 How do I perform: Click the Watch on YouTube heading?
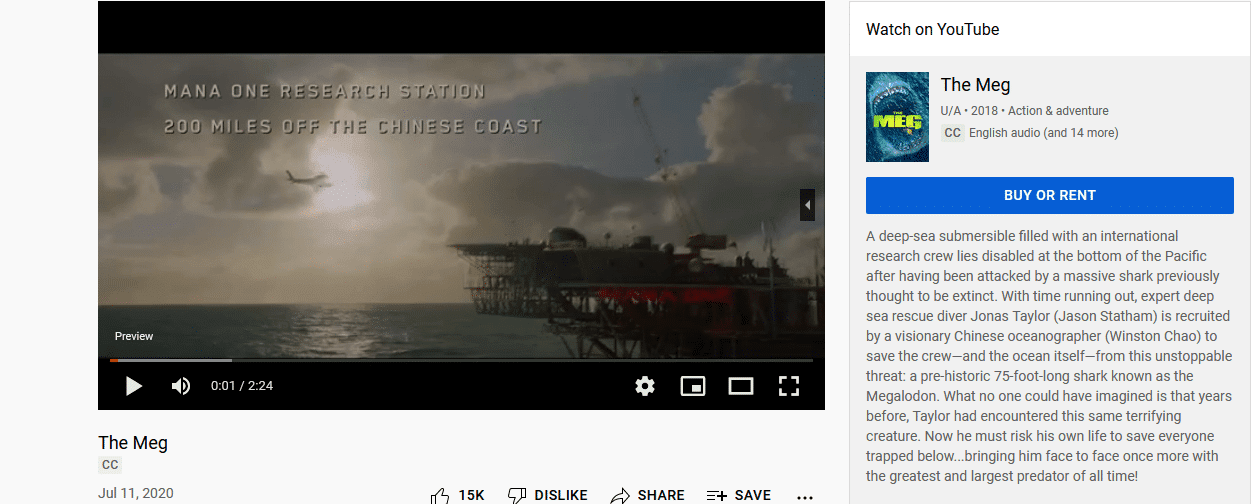click(933, 29)
